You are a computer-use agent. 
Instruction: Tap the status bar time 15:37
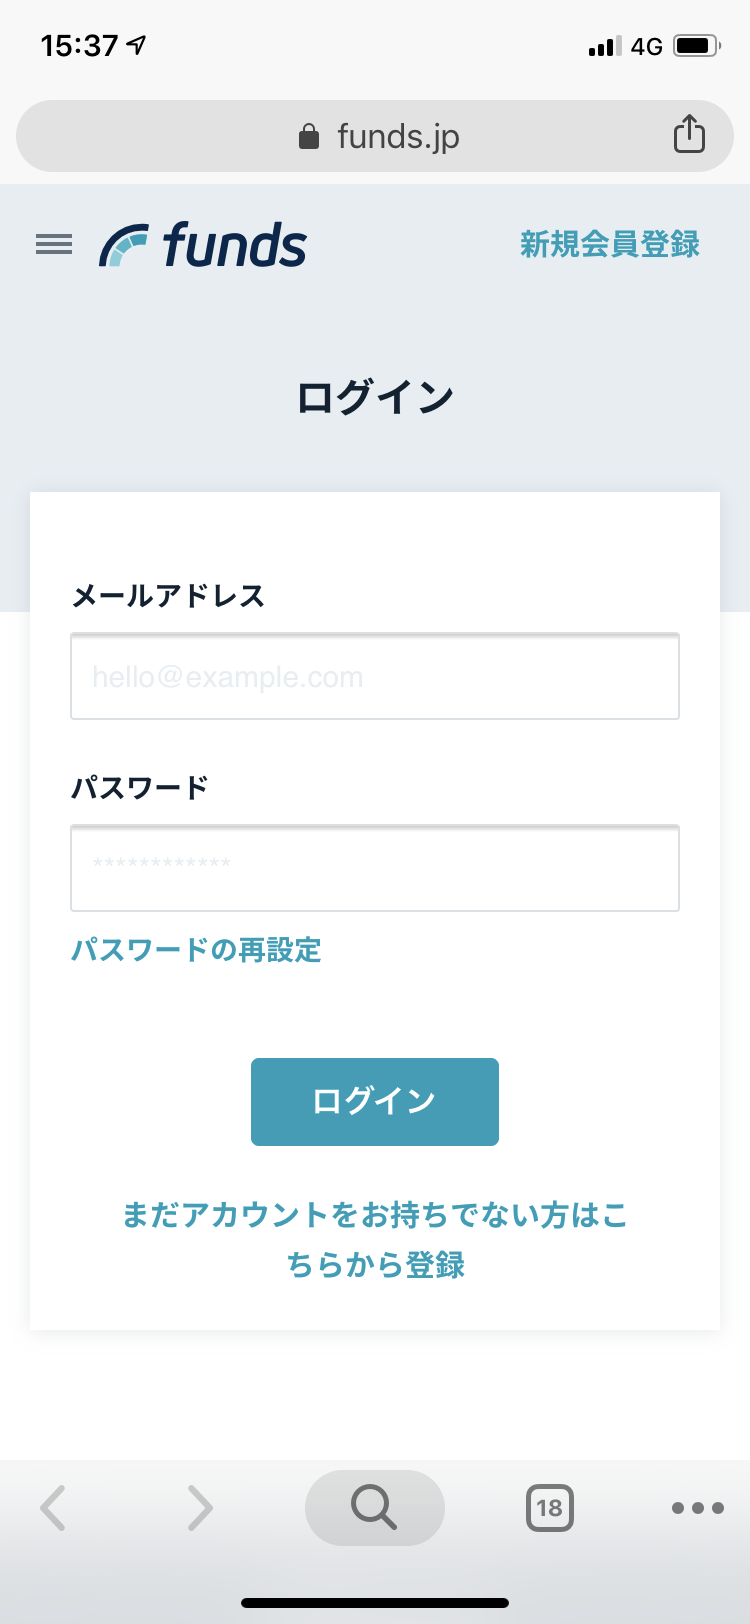(80, 46)
